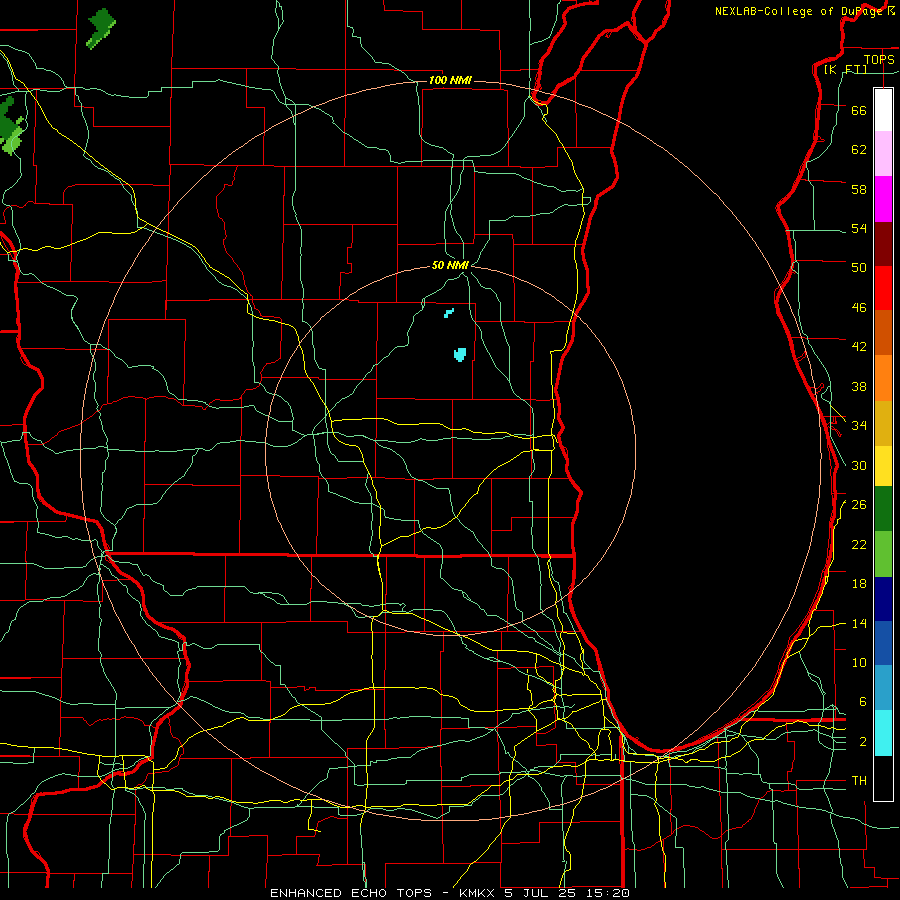Click the yellow legend swatch
This screenshot has width=900, height=900.
click(x=883, y=466)
